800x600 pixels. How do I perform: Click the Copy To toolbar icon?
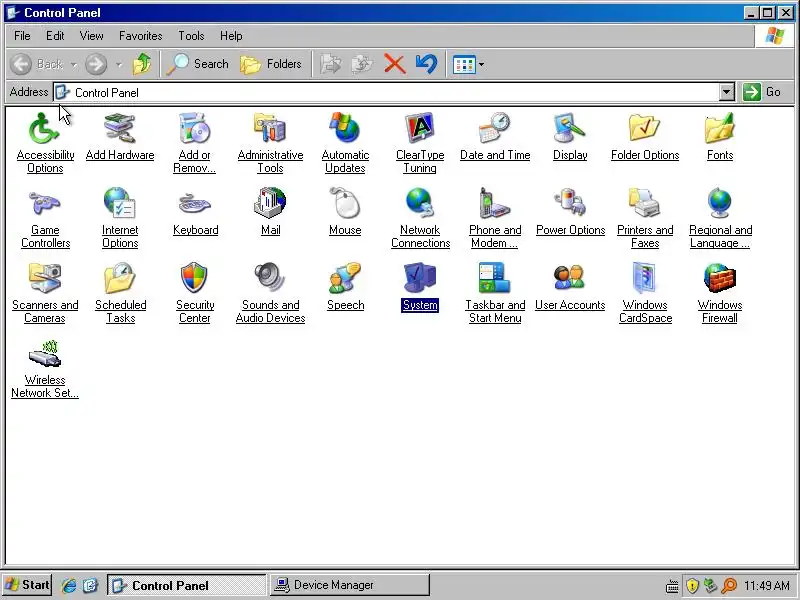tap(362, 64)
